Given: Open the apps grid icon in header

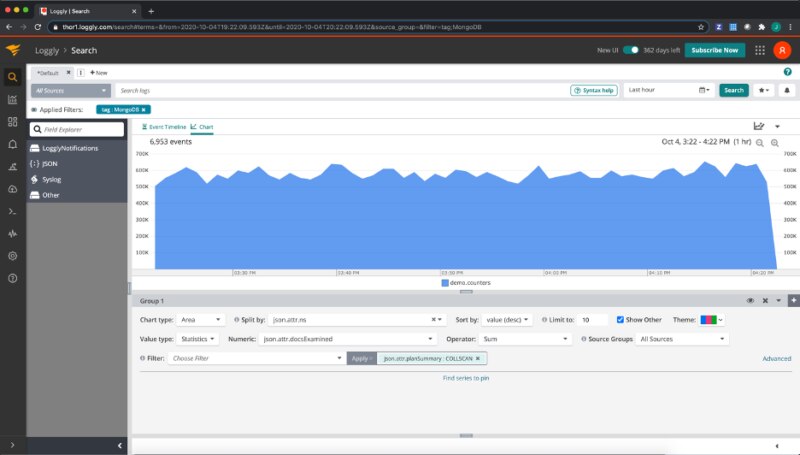Looking at the screenshot, I should point(762,50).
